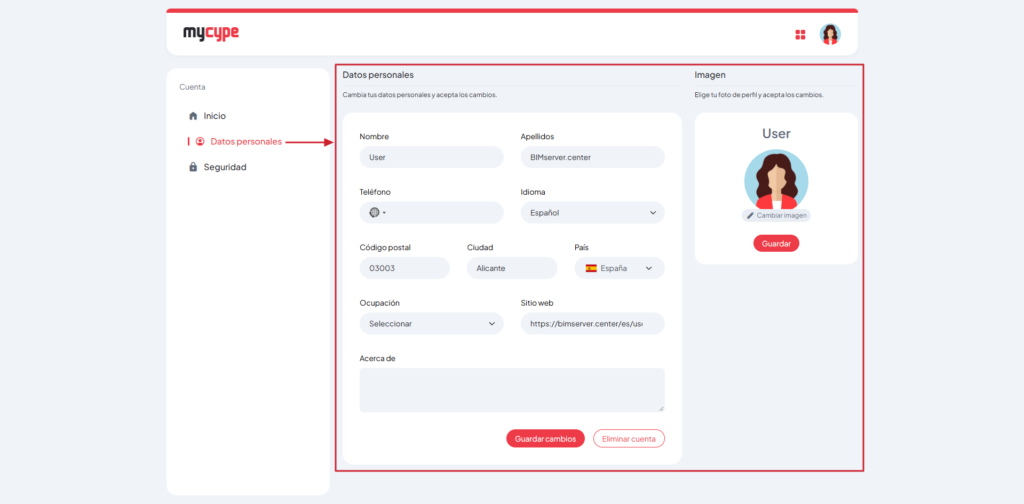Viewport: 1024px width, 504px height.
Task: Open the País dropdown chevron
Action: click(648, 268)
